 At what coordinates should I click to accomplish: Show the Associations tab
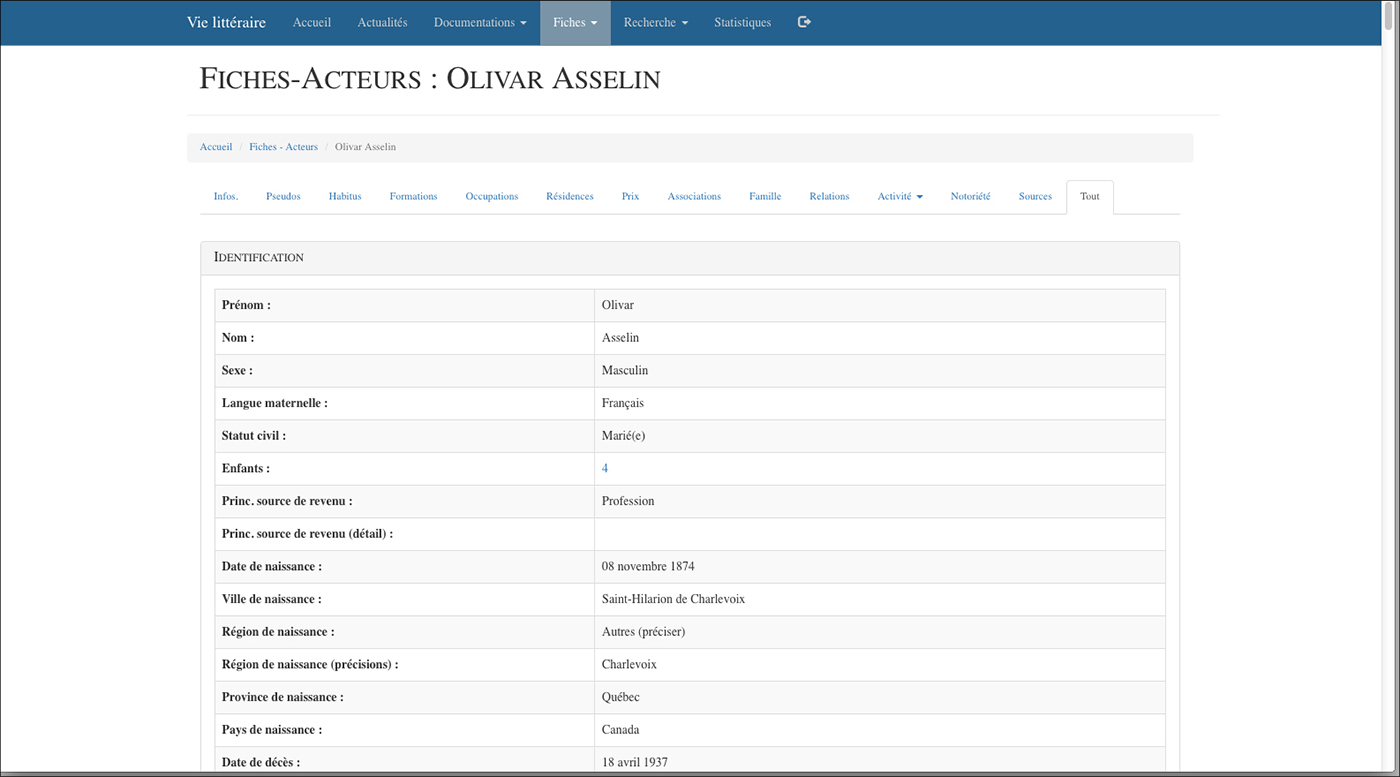click(694, 196)
